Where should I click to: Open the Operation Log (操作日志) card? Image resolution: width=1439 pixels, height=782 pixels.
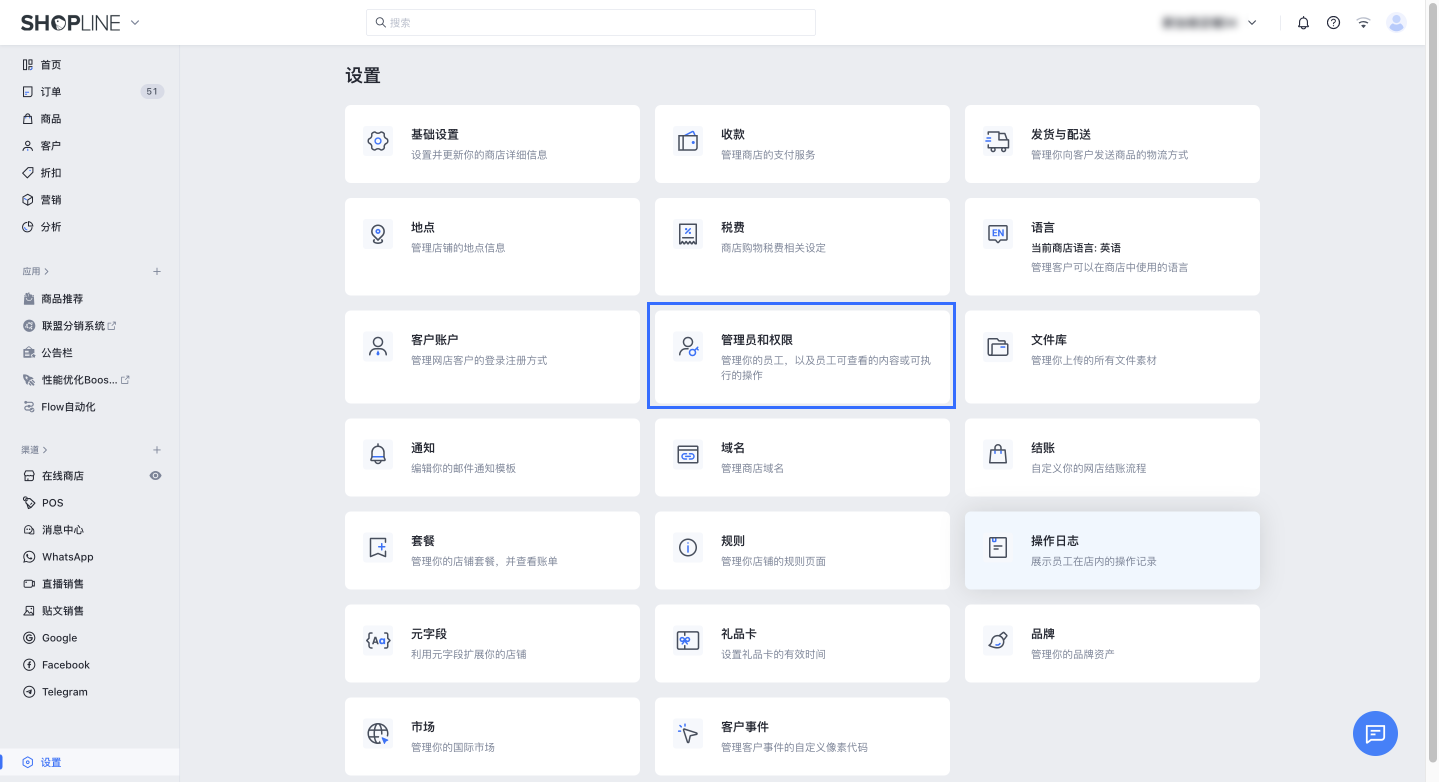(1112, 550)
